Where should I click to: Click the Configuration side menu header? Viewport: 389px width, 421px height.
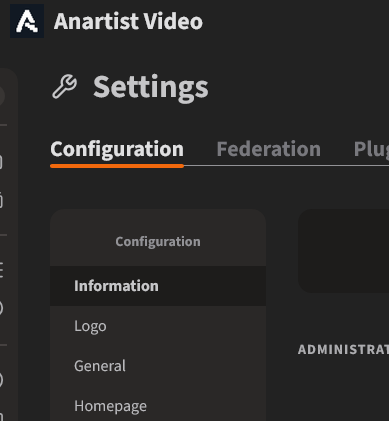(x=158, y=241)
